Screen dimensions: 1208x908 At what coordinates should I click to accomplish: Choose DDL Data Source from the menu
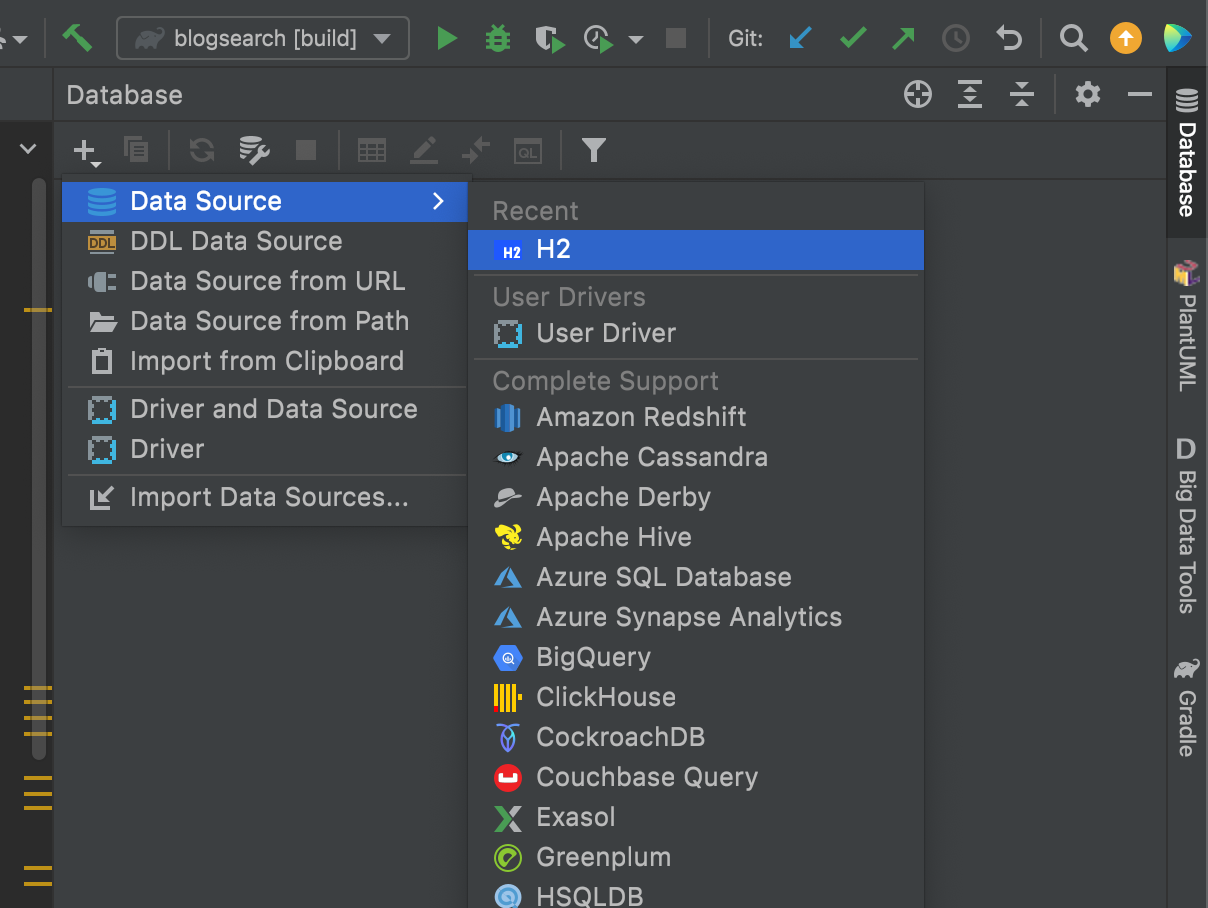pos(265,241)
